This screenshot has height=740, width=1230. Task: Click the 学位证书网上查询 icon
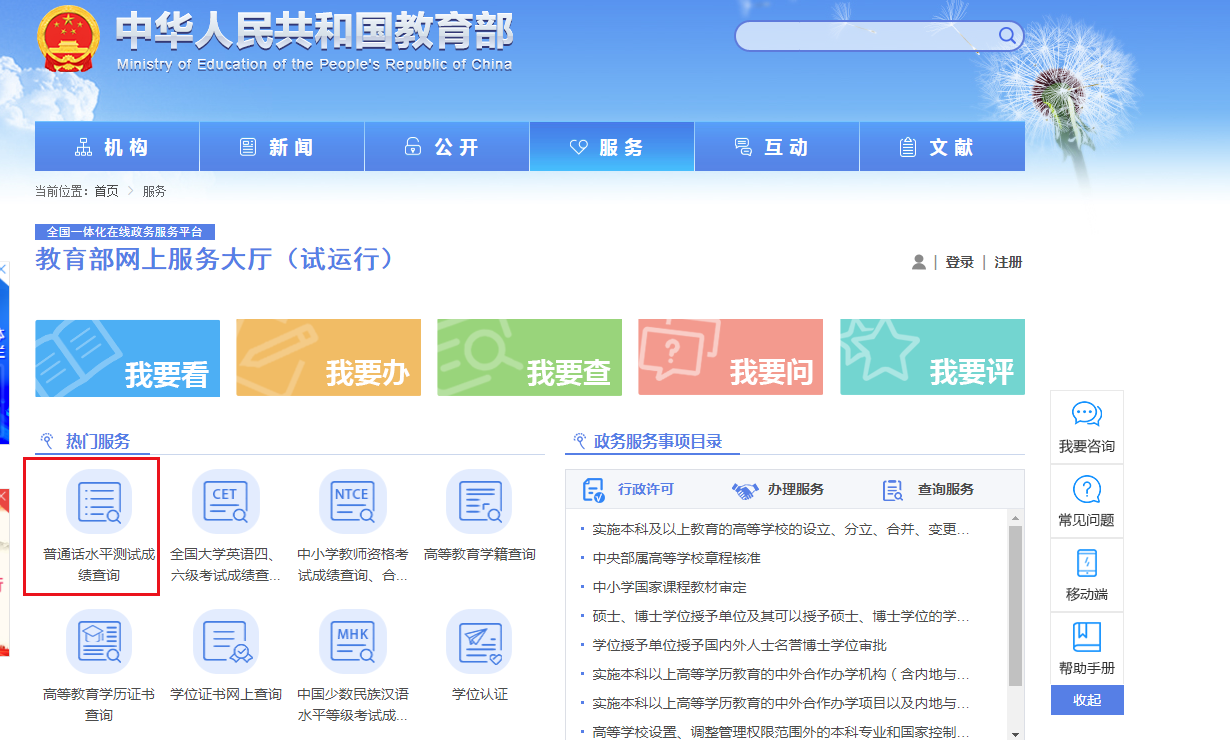coord(226,642)
